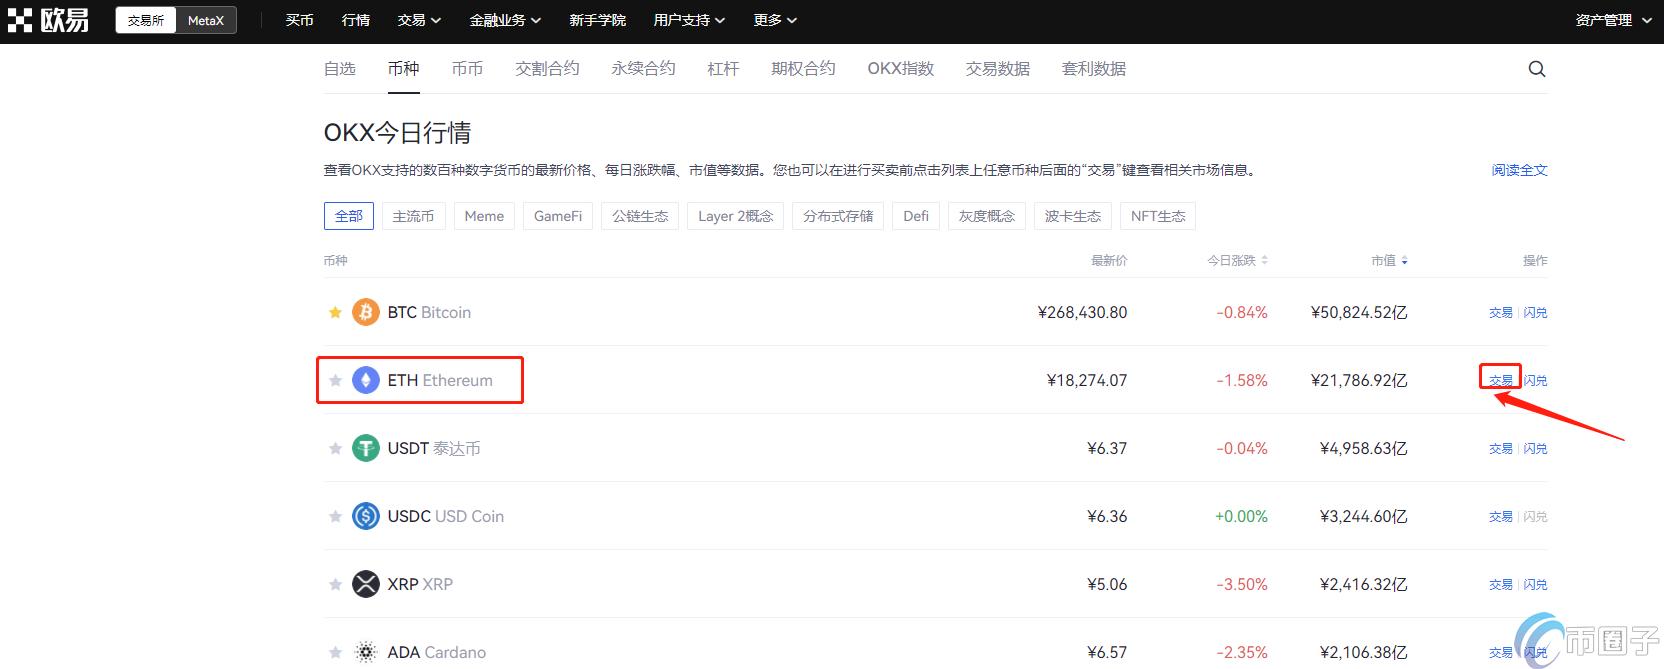Filter by Meme category

coord(484,216)
